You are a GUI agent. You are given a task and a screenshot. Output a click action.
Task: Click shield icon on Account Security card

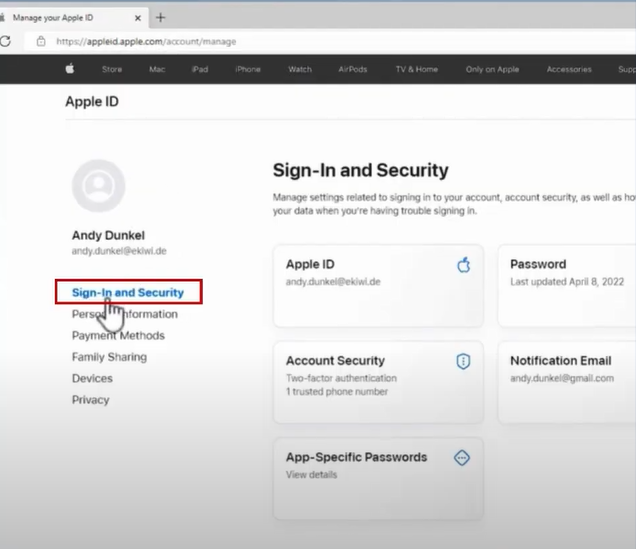click(x=463, y=361)
